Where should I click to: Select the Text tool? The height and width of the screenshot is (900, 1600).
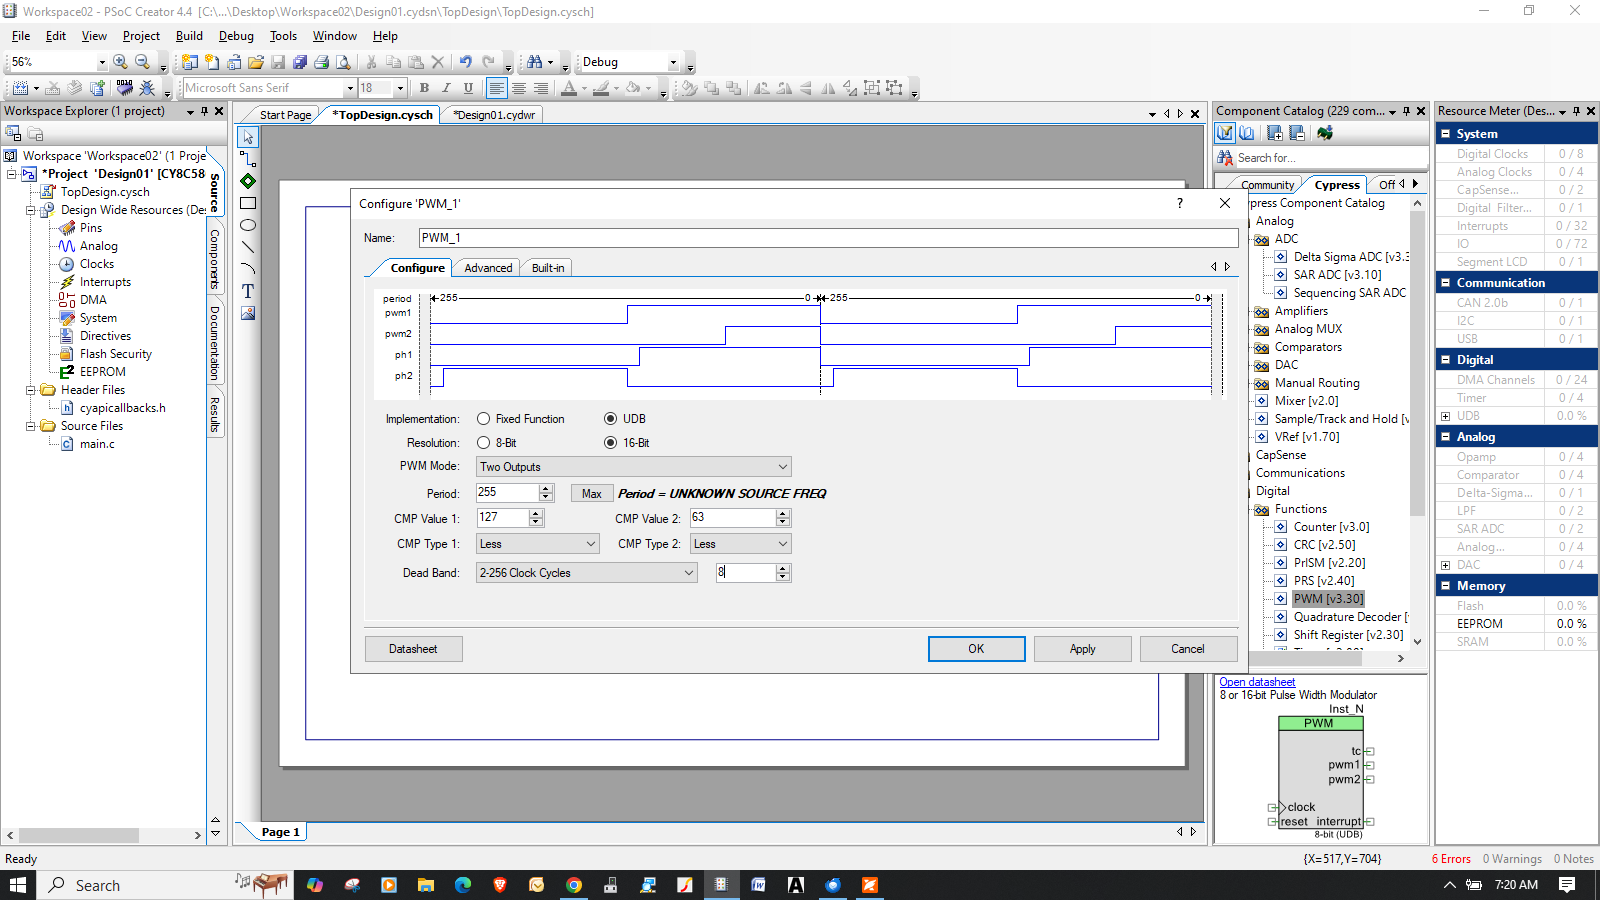coord(248,291)
